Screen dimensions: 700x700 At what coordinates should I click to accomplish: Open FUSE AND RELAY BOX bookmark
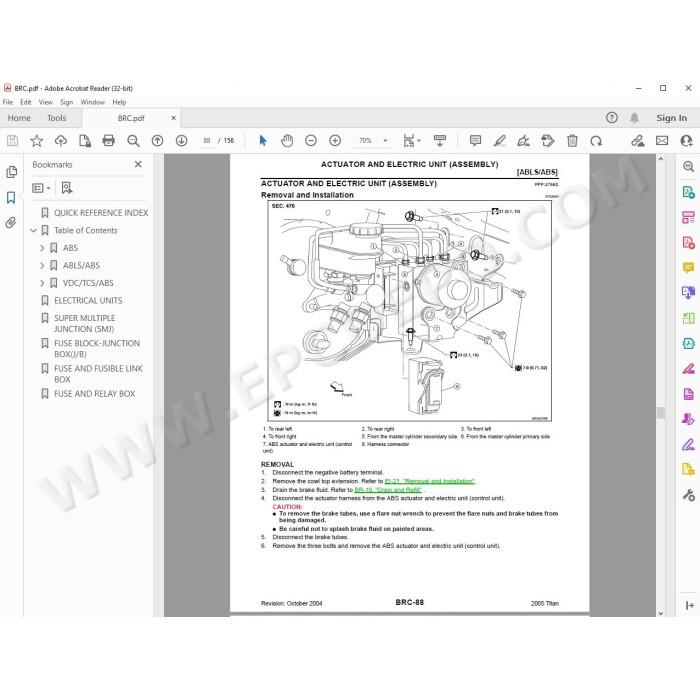(94, 394)
